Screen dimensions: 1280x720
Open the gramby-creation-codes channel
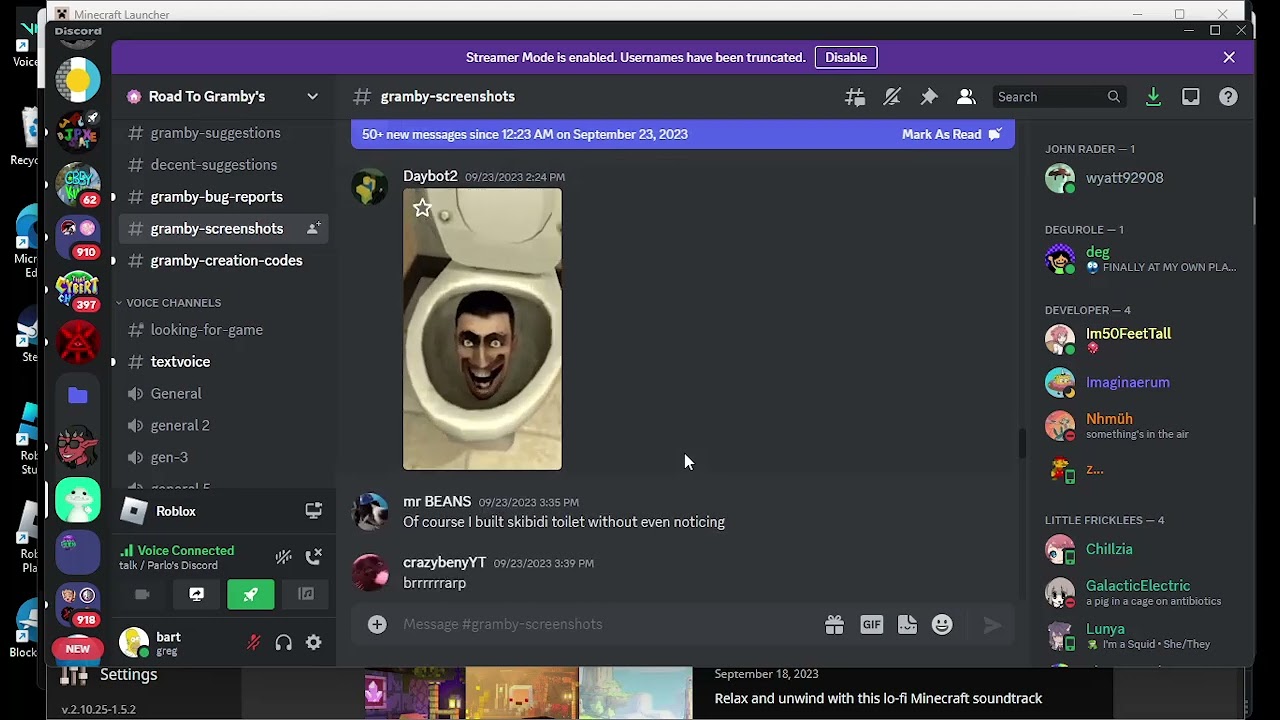[x=224, y=261]
